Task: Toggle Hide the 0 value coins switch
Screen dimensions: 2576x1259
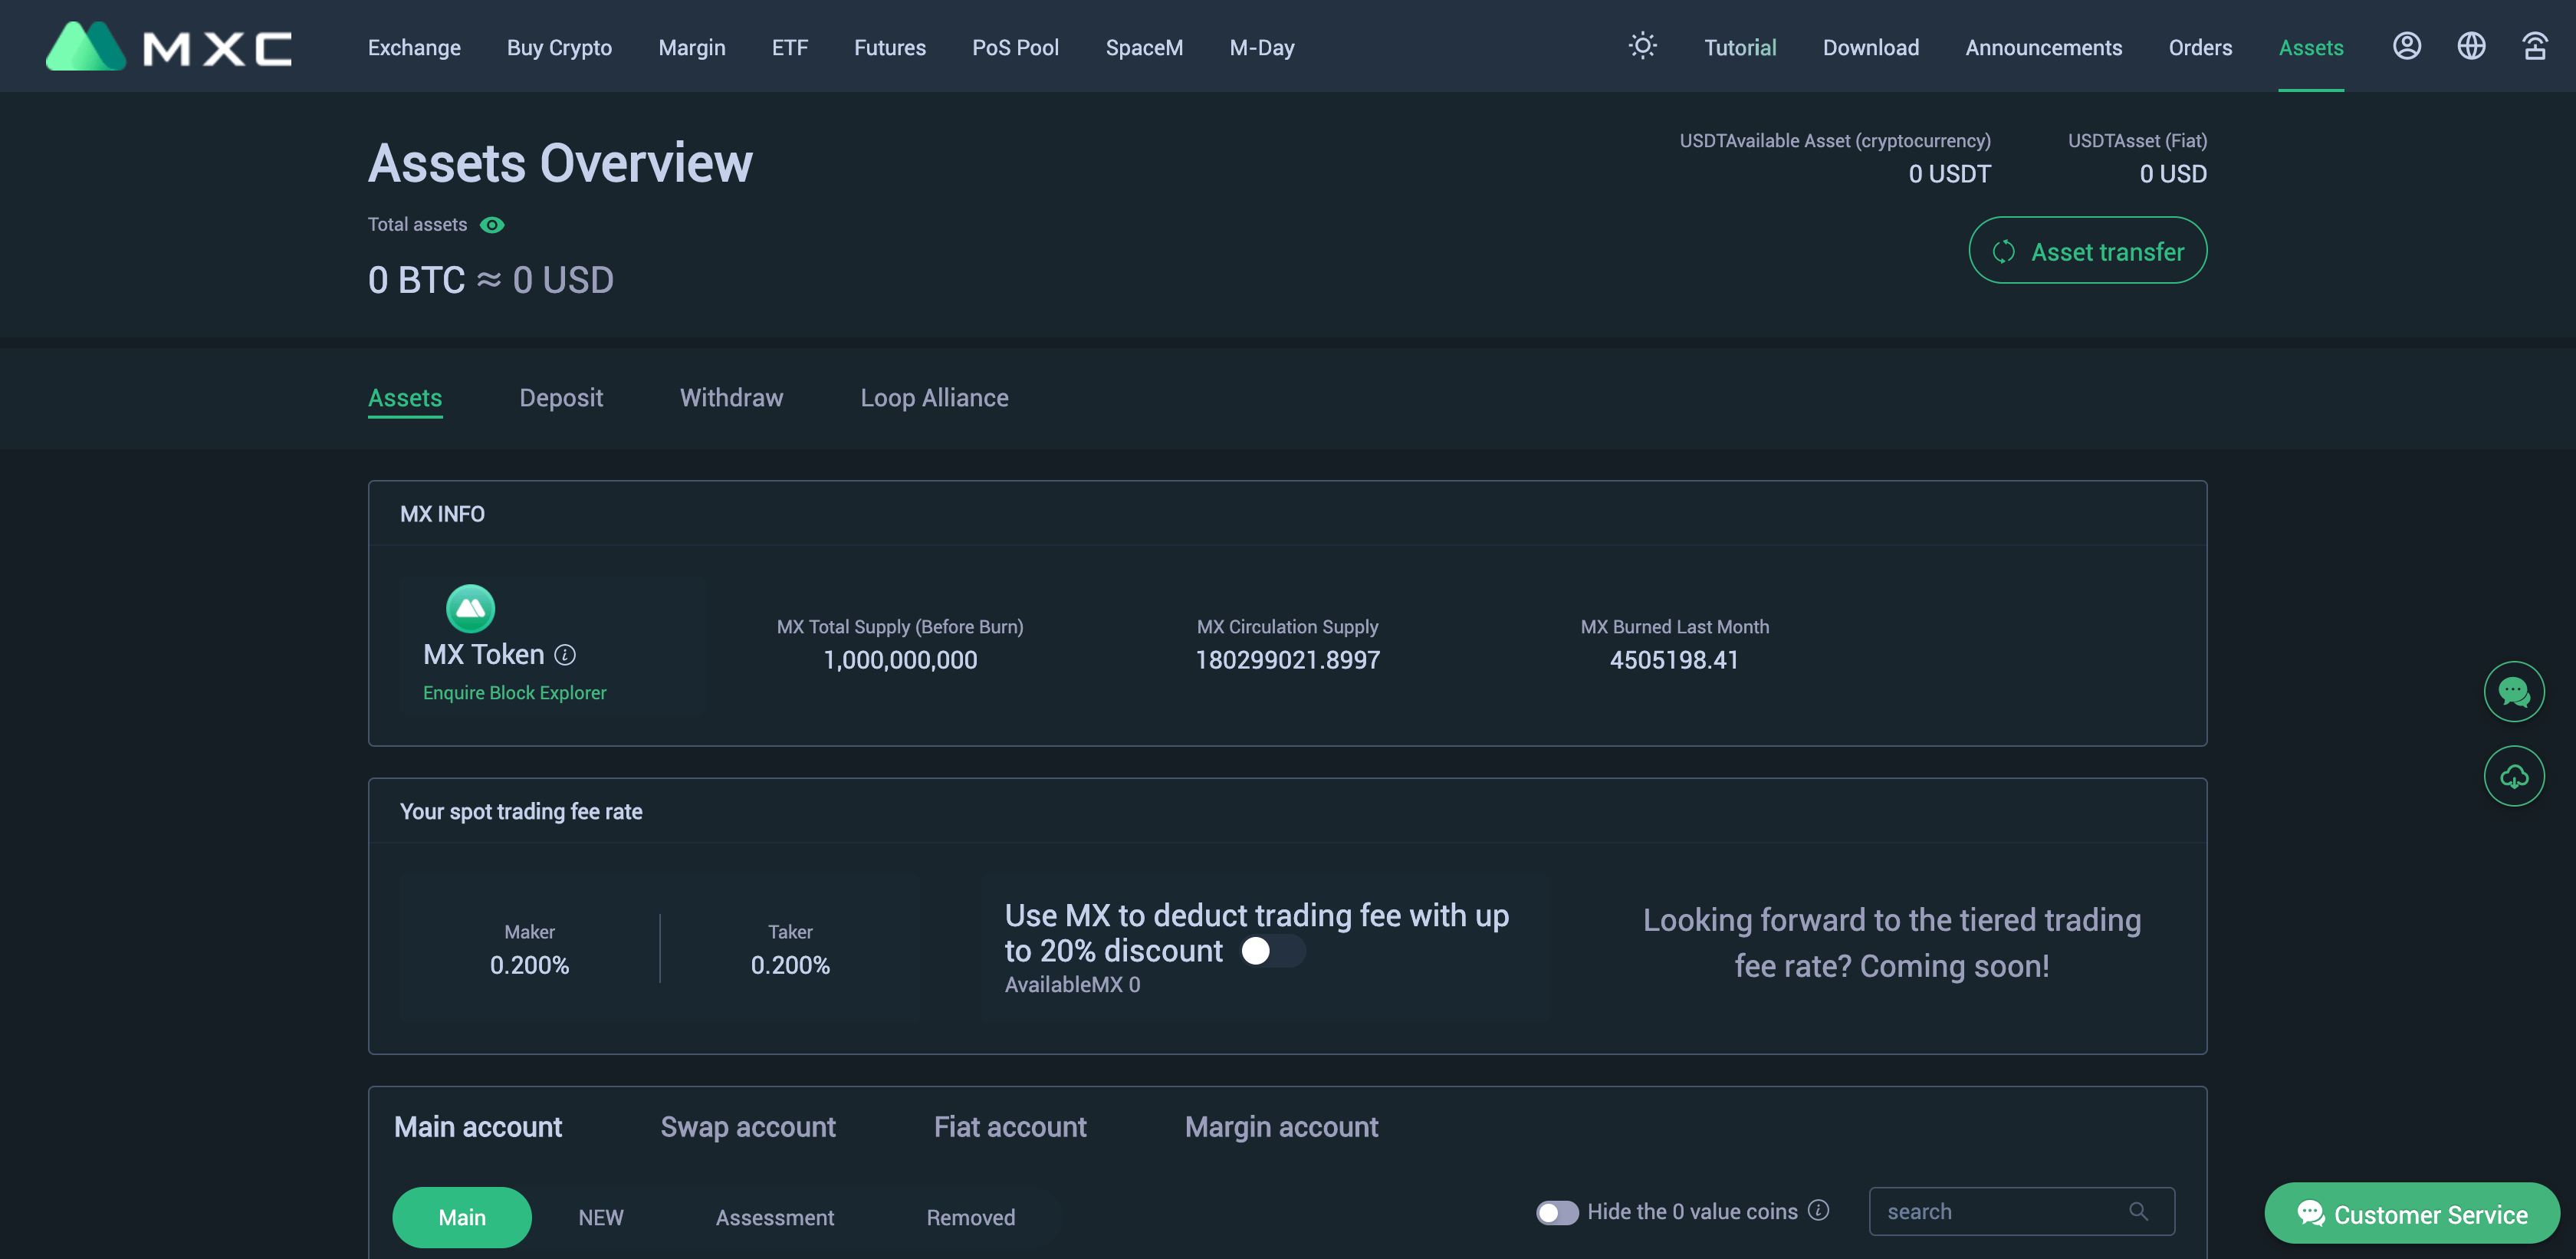Action: 1557,1212
